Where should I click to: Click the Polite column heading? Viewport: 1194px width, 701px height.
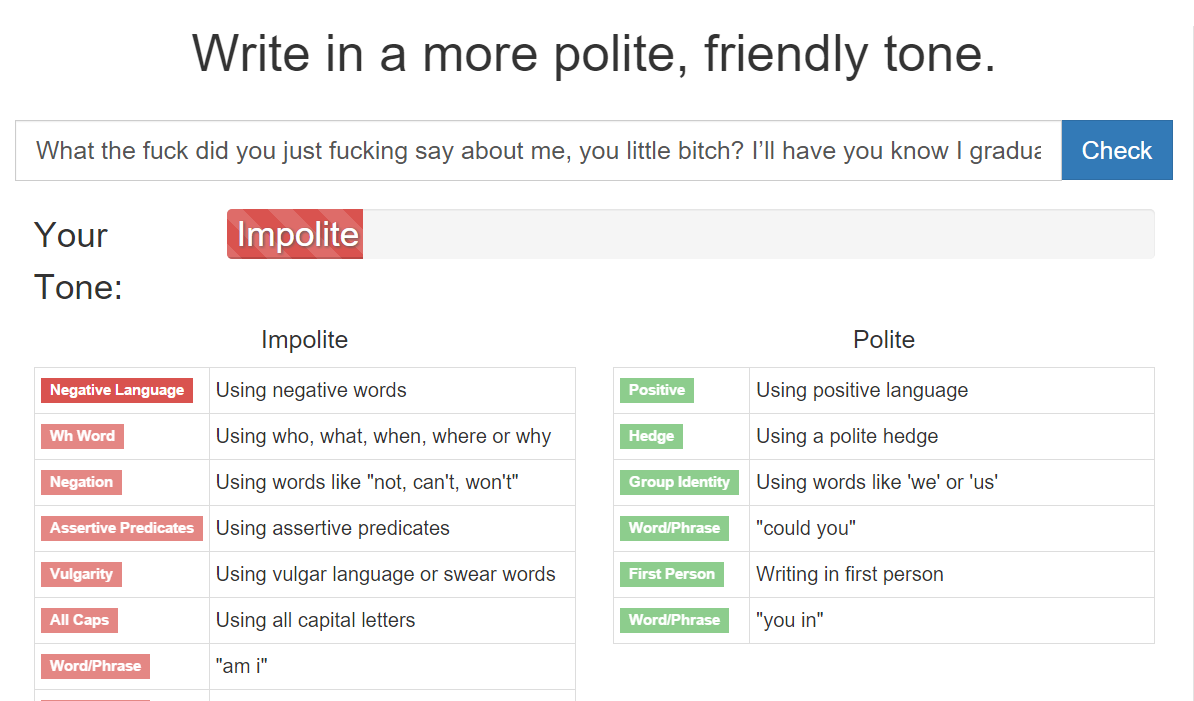click(883, 340)
